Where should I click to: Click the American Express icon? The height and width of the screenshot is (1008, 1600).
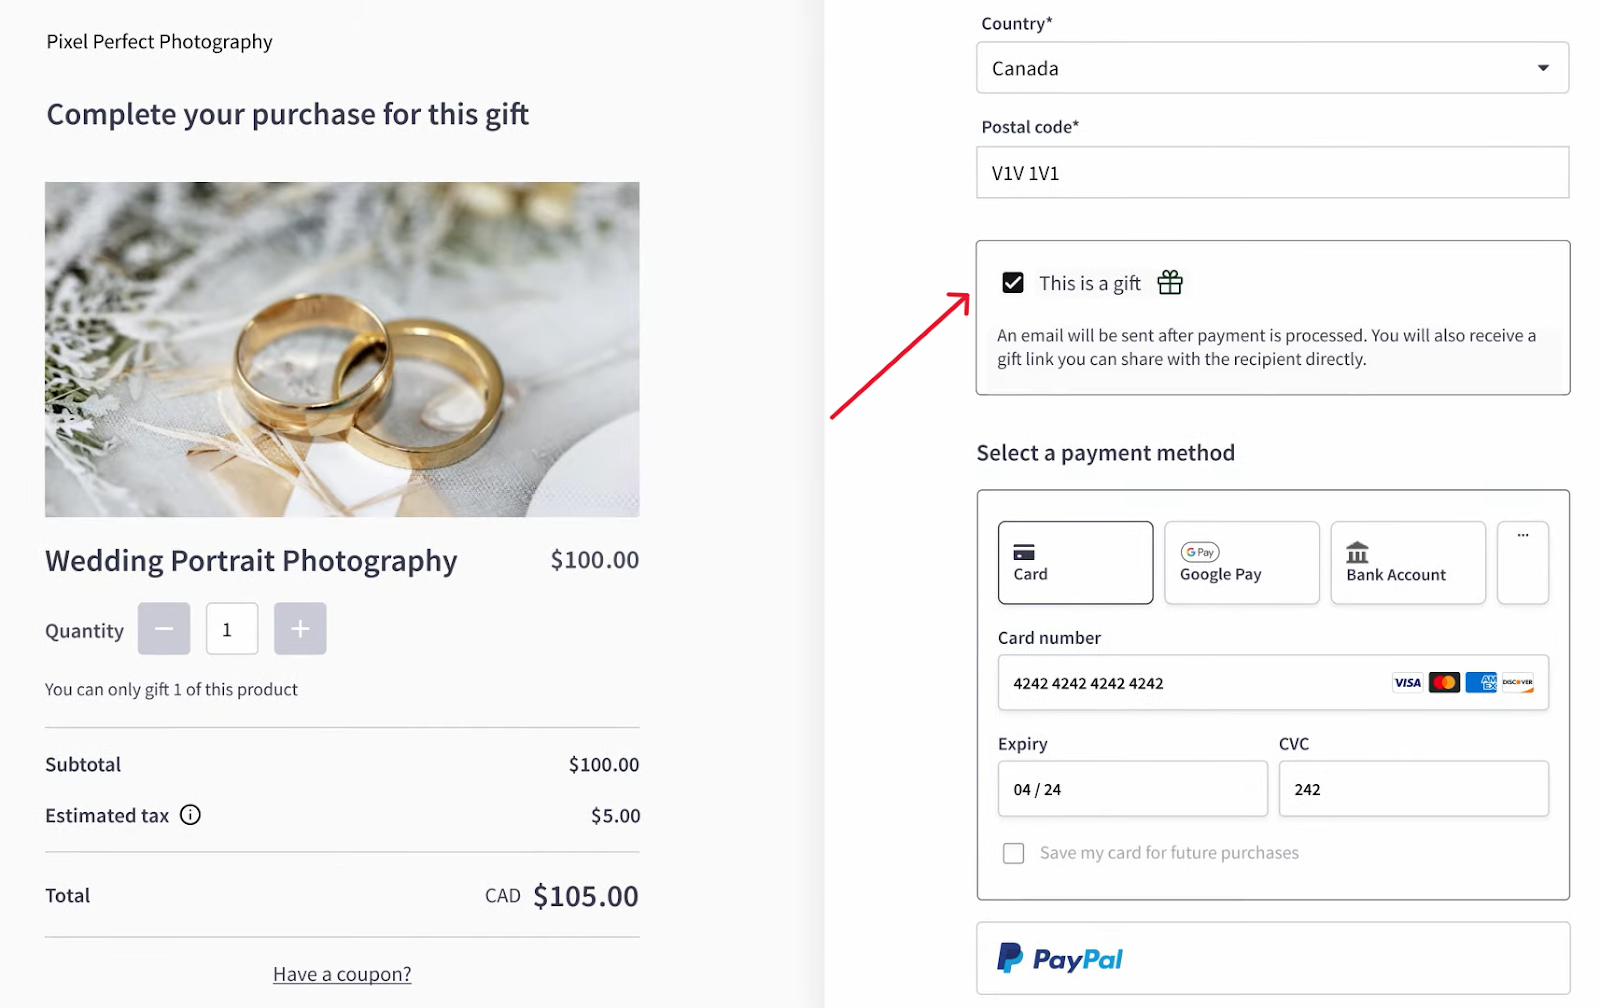pyautogui.click(x=1481, y=682)
